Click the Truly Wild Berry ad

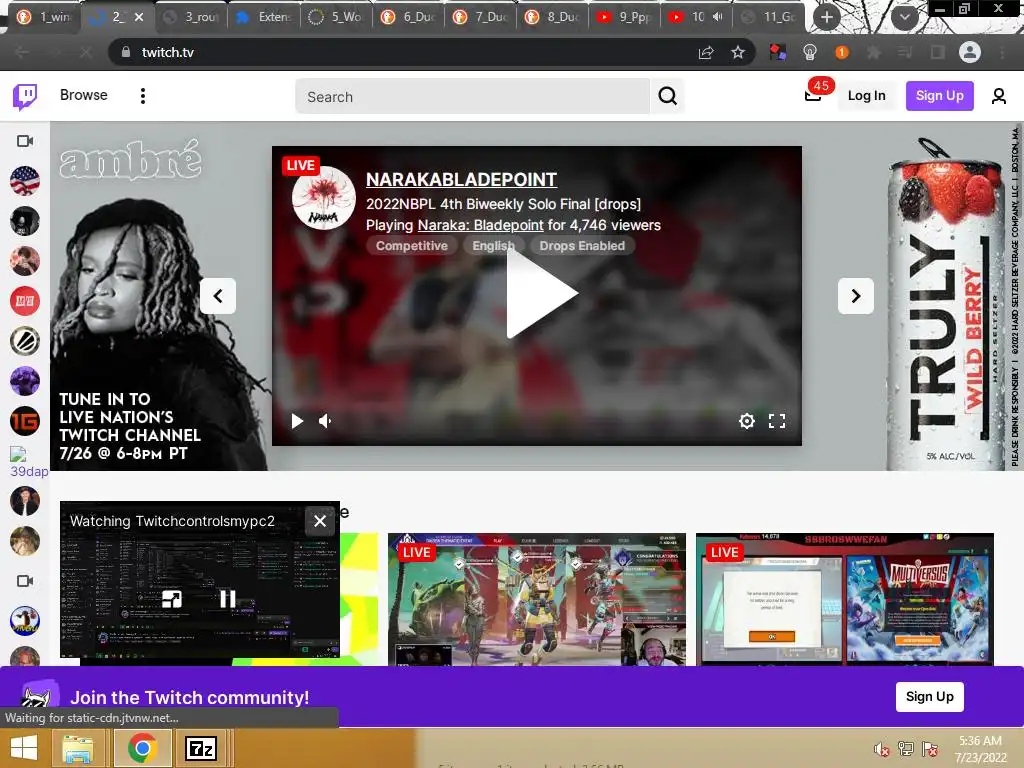pos(947,304)
